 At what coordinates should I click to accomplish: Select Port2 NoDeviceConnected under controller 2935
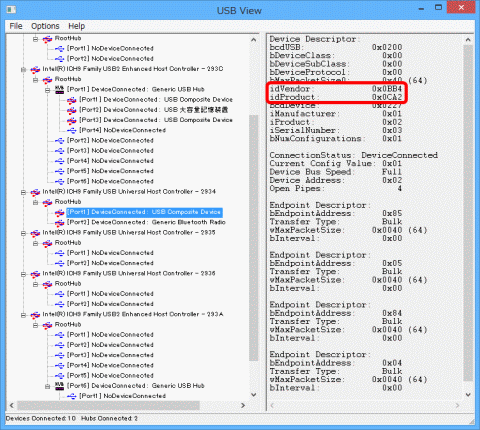tap(110, 263)
